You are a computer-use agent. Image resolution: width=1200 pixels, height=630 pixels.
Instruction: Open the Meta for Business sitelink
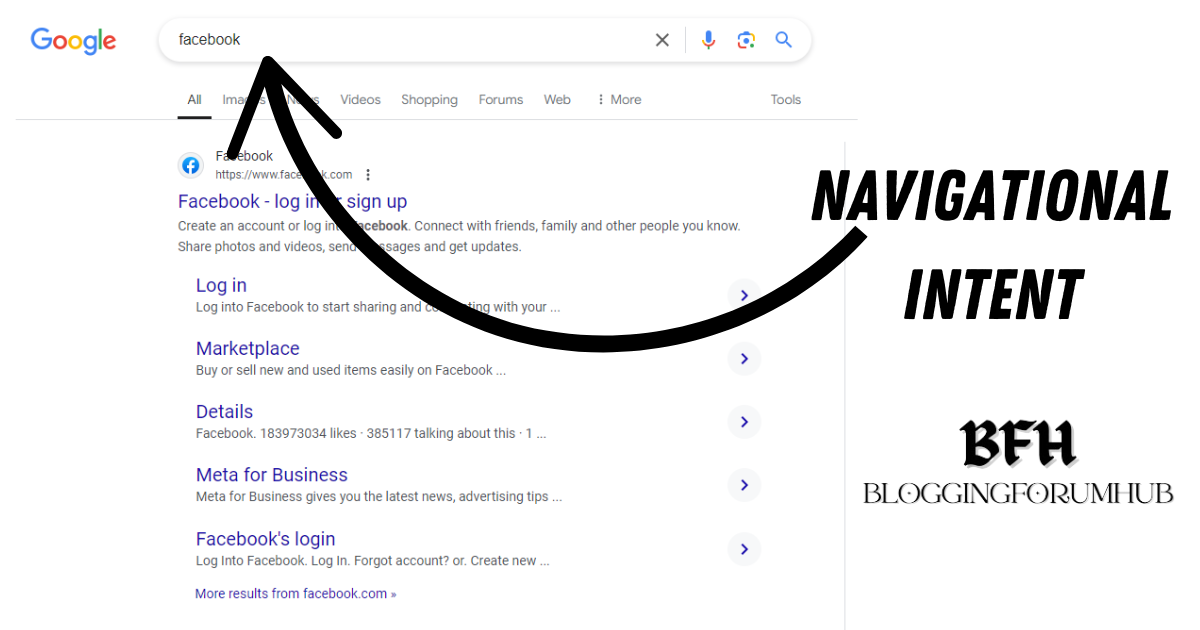pos(272,474)
